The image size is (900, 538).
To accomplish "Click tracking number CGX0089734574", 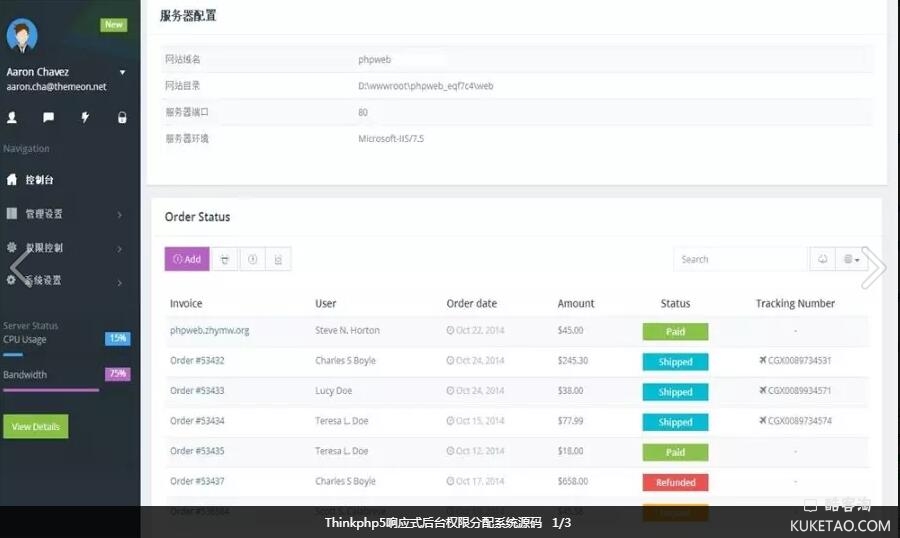I will coord(800,421).
